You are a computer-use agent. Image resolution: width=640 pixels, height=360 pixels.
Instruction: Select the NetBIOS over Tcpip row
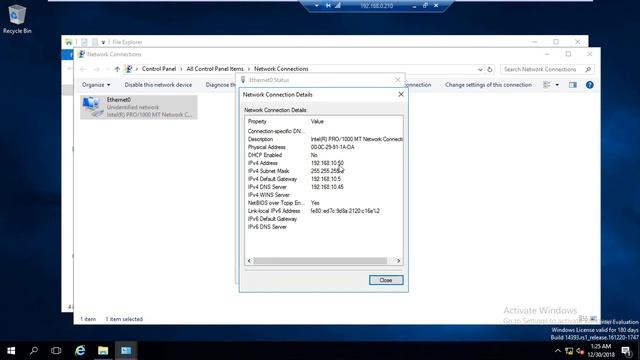(324, 203)
